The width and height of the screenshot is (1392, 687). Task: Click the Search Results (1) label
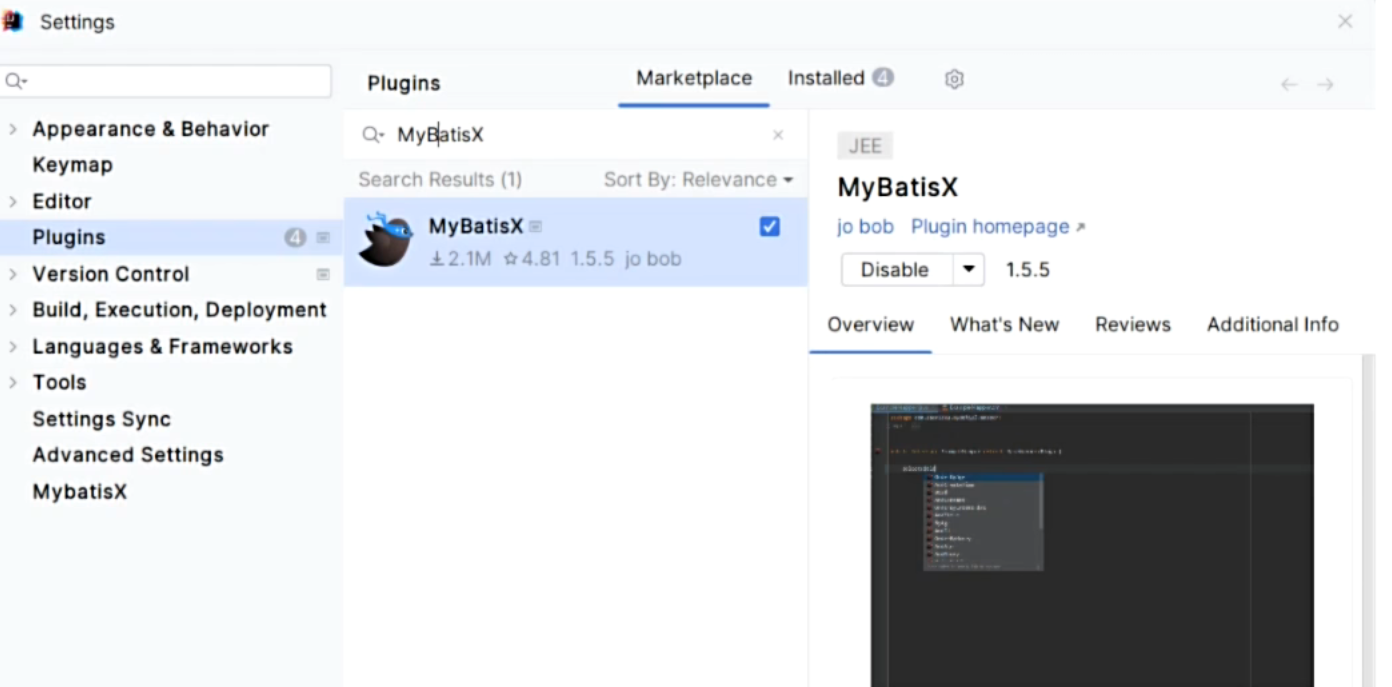pyautogui.click(x=440, y=180)
